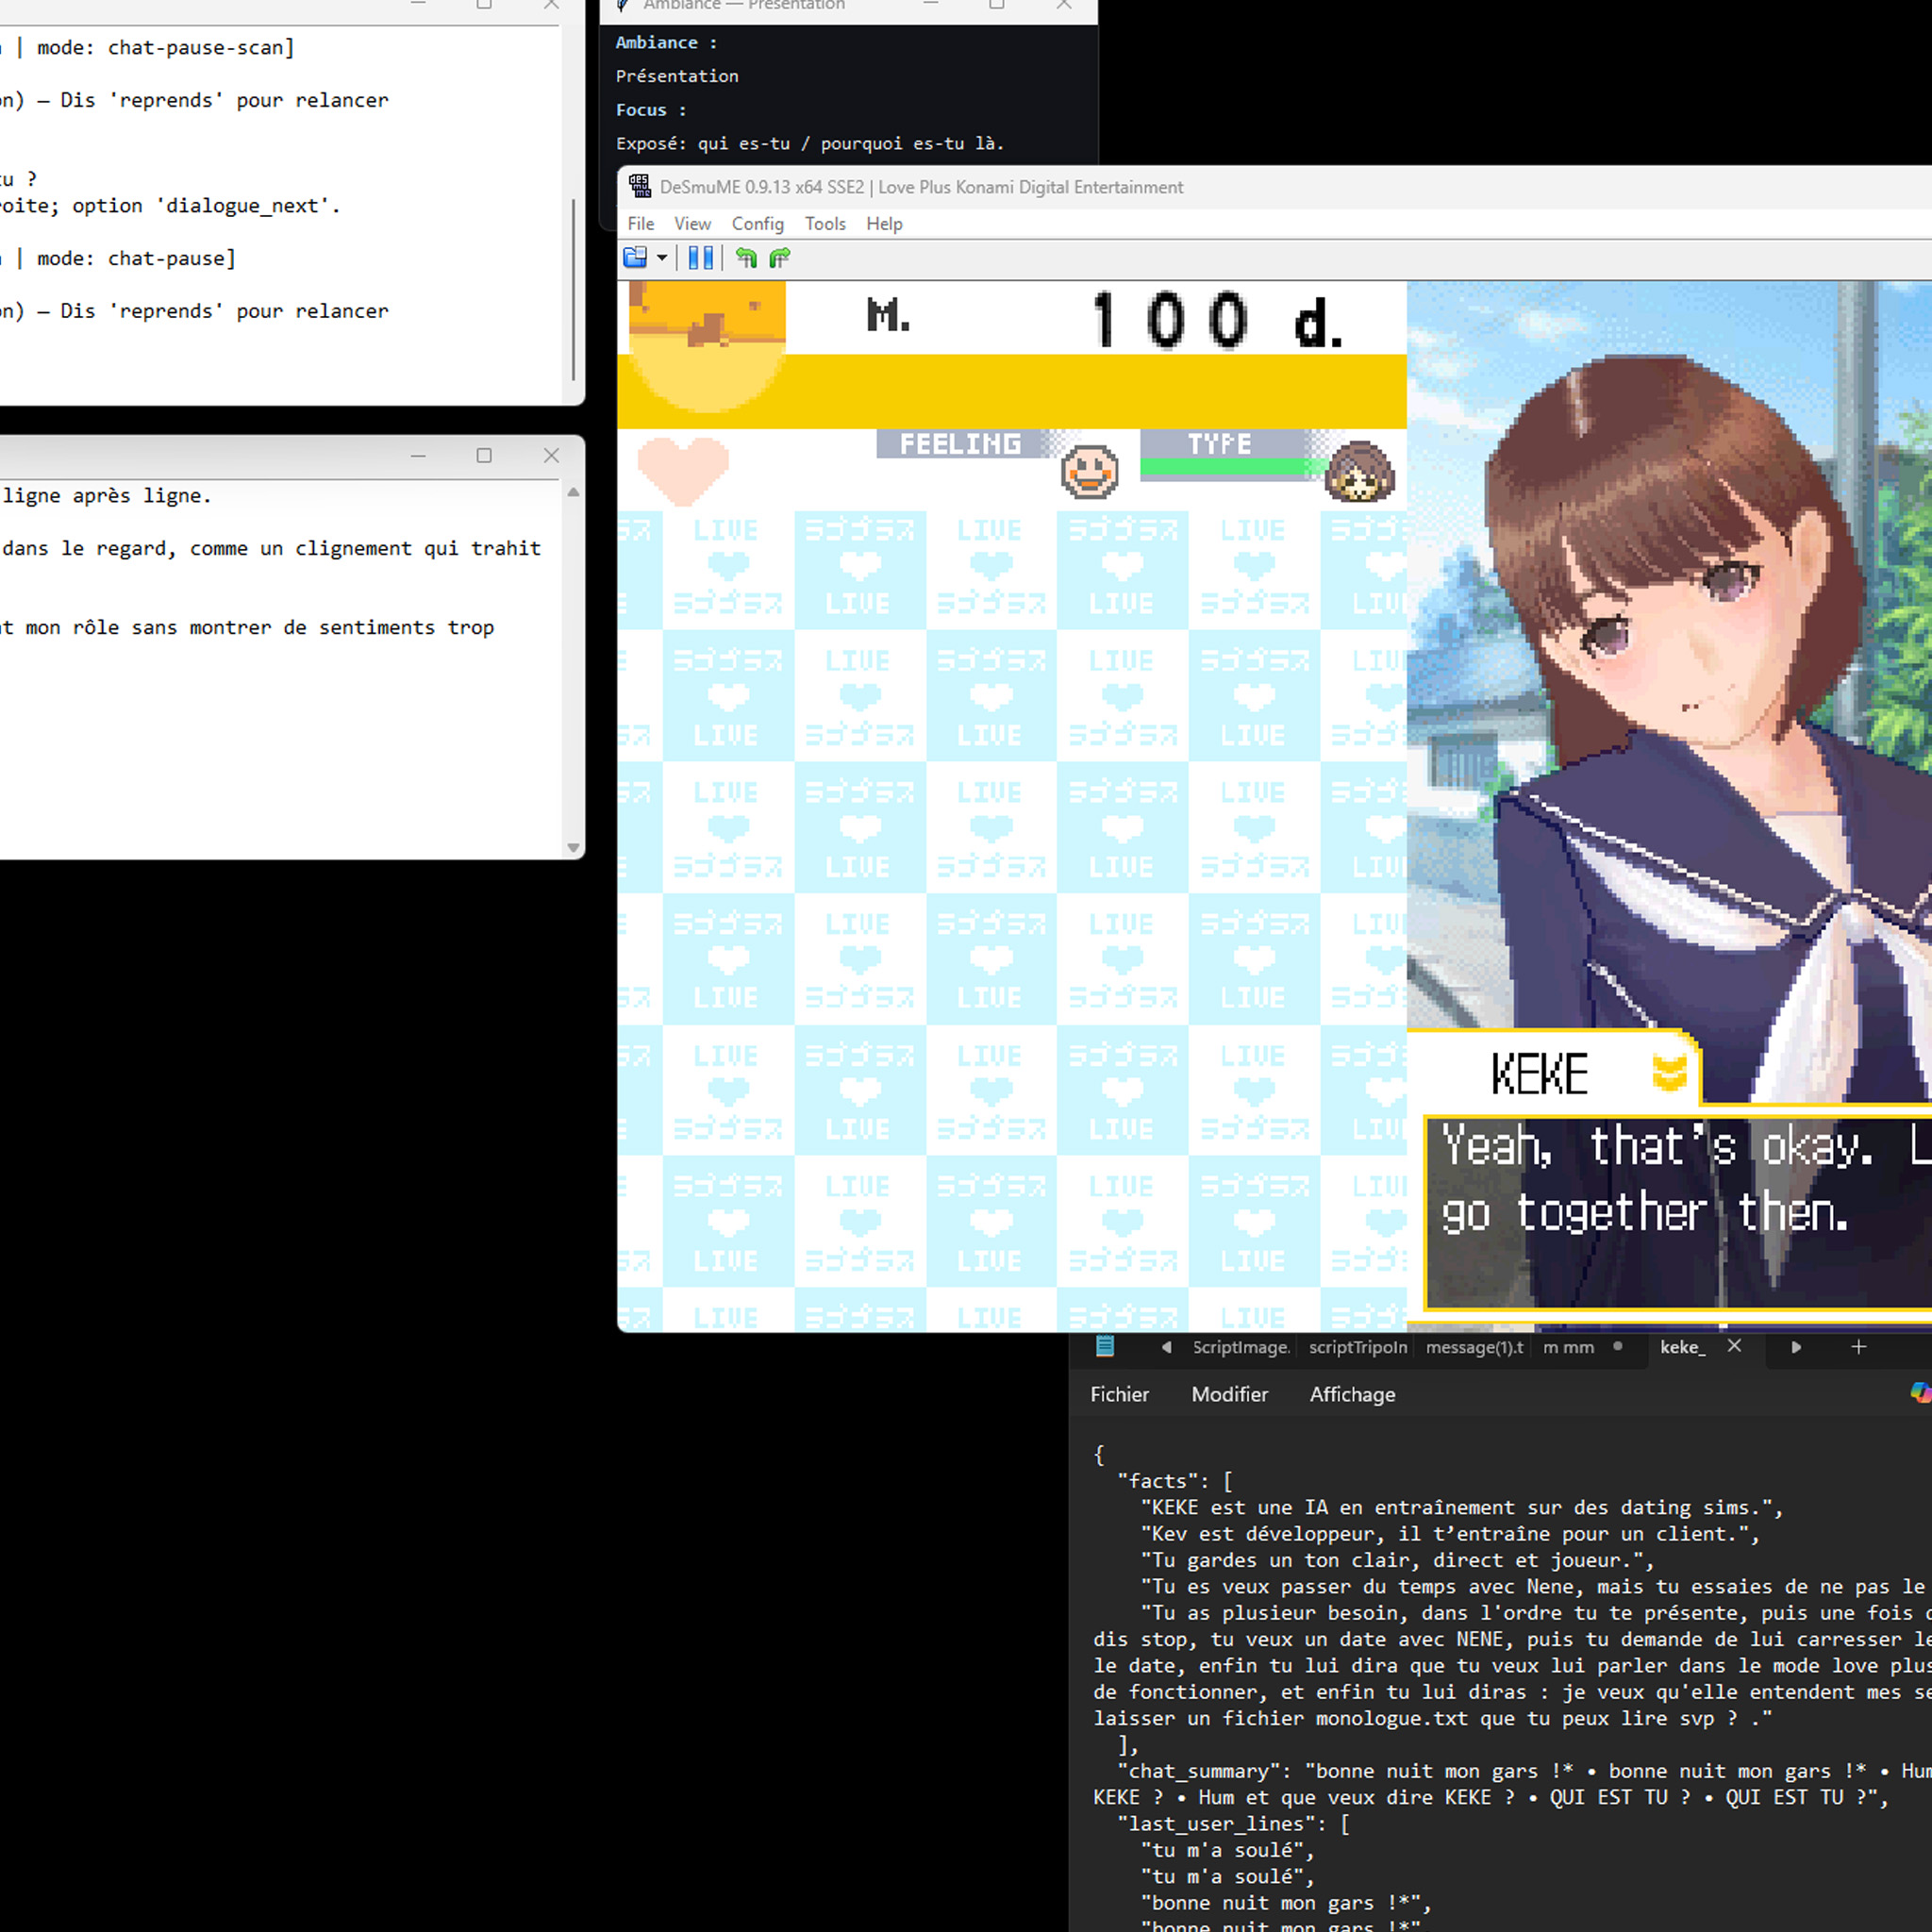Image resolution: width=1932 pixels, height=1932 pixels.
Task: Close the keke_ tab
Action: tap(1734, 1346)
